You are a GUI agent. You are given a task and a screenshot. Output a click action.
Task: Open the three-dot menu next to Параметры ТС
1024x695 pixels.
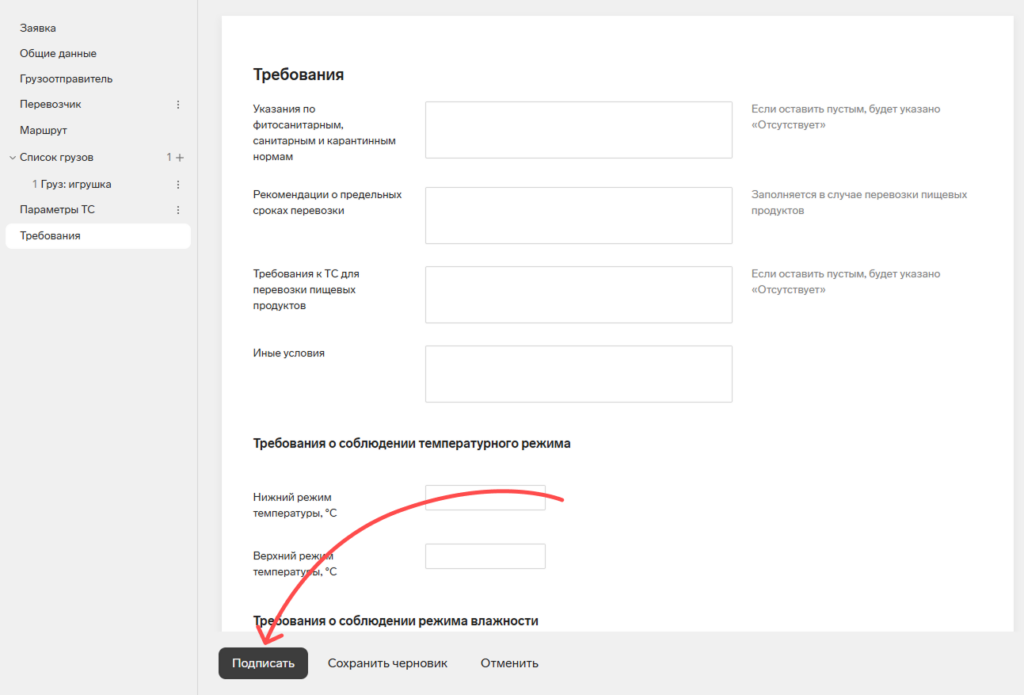(178, 210)
